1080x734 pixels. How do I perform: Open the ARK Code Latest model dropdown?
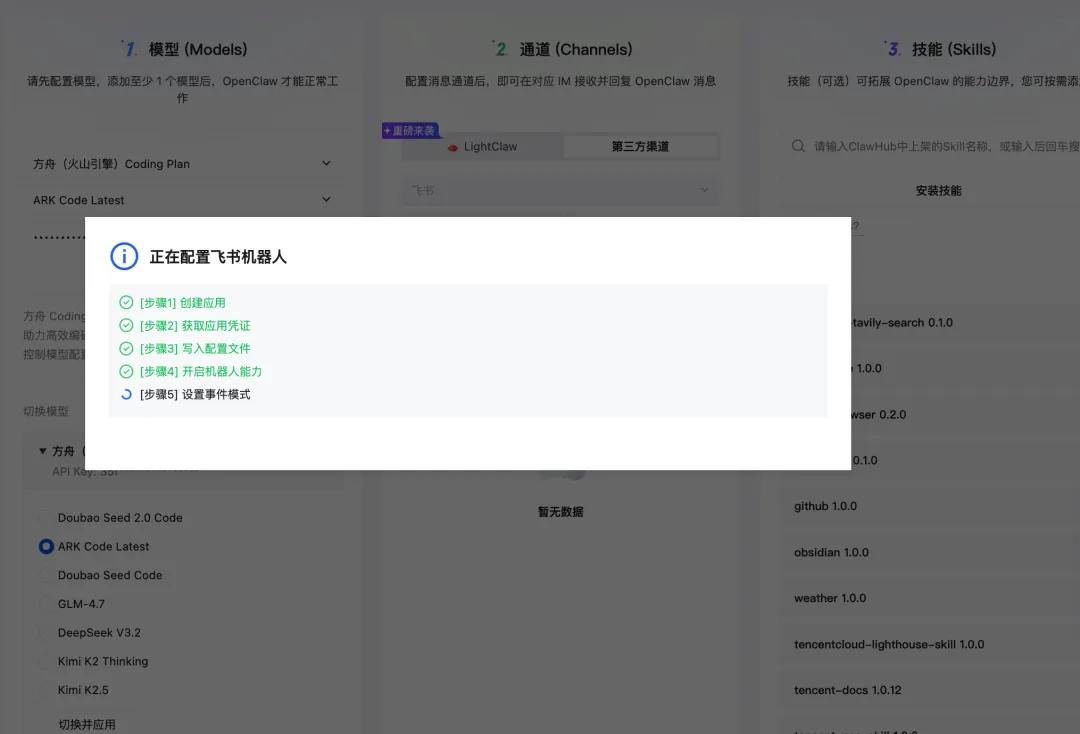[182, 200]
